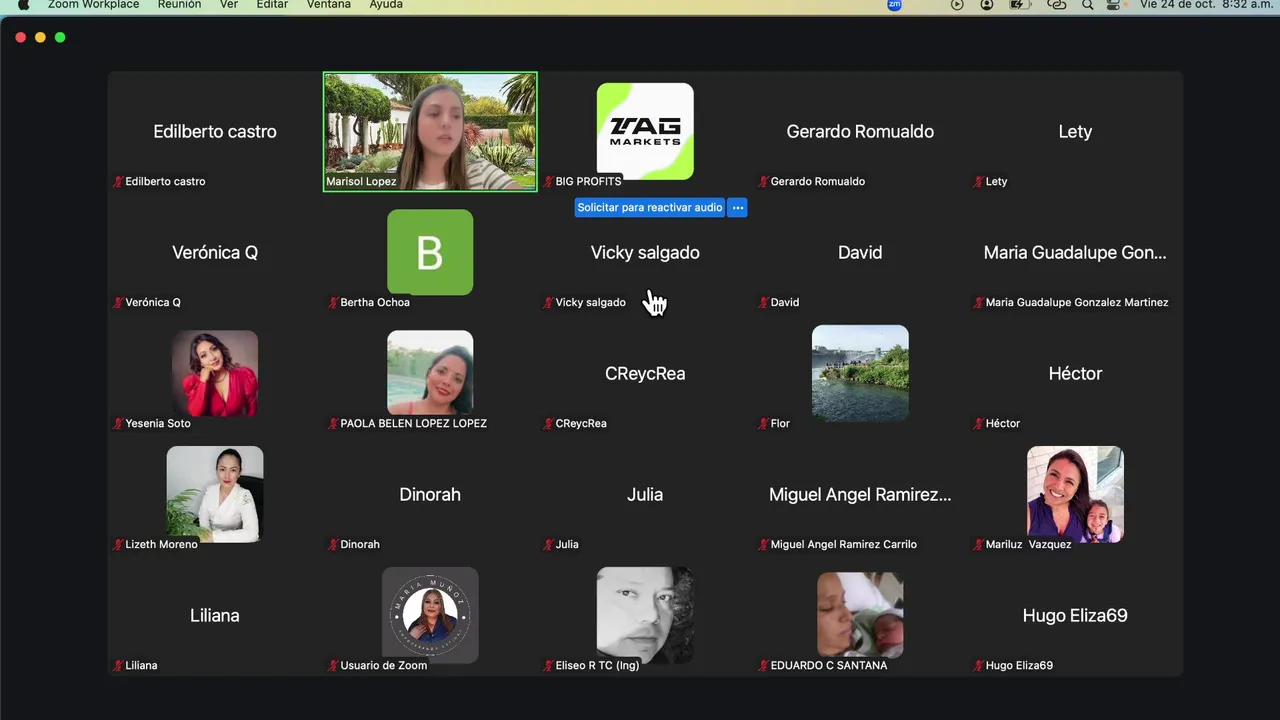1280x720 pixels.
Task: Click Eduardo C Santana's baby photo
Action: point(860,615)
